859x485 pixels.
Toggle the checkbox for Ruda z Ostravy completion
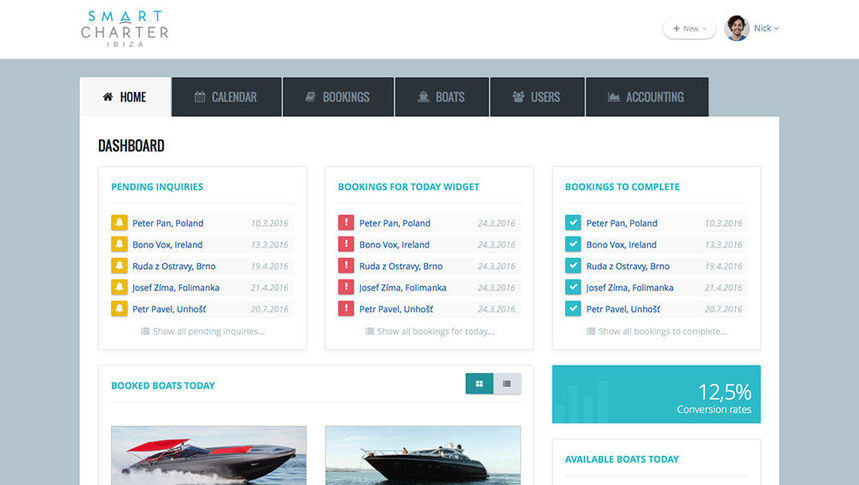[573, 266]
